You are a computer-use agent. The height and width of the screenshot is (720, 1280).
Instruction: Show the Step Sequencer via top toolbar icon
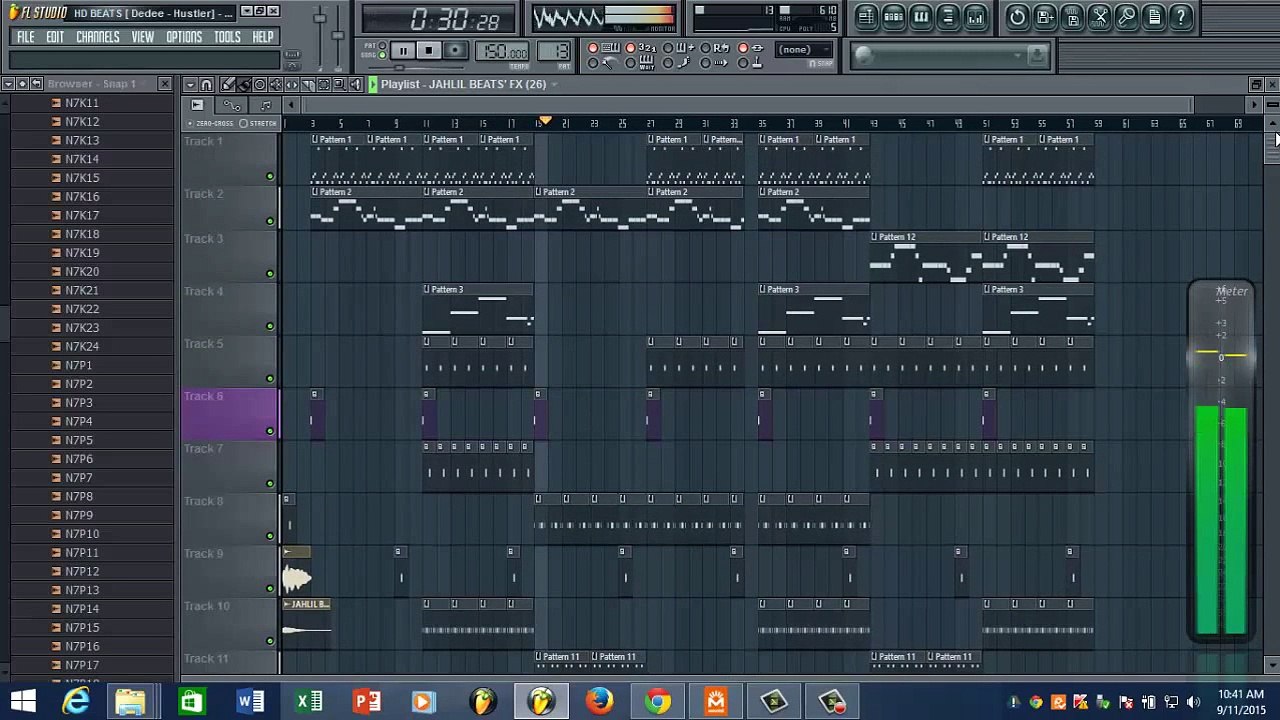tap(894, 17)
